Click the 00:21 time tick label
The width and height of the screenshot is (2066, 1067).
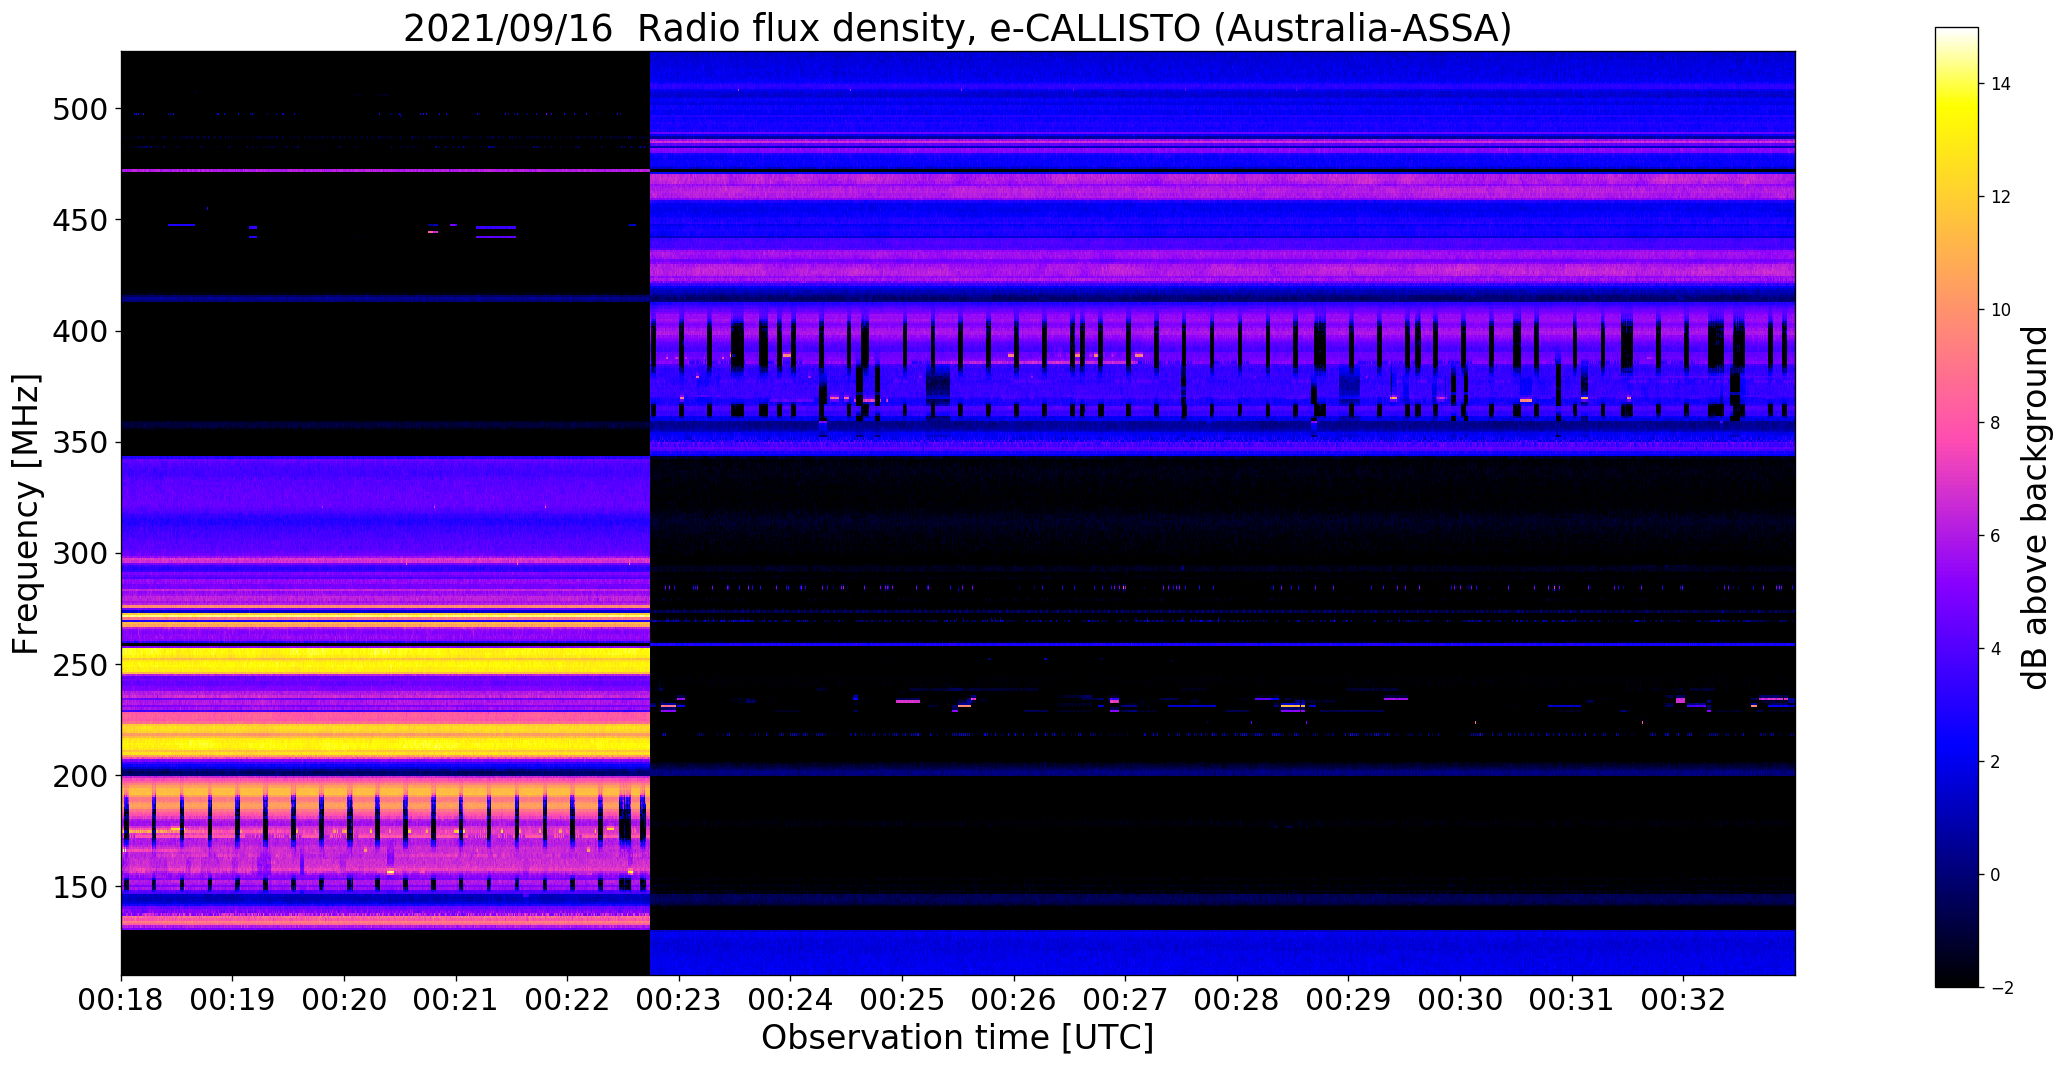pos(456,1001)
